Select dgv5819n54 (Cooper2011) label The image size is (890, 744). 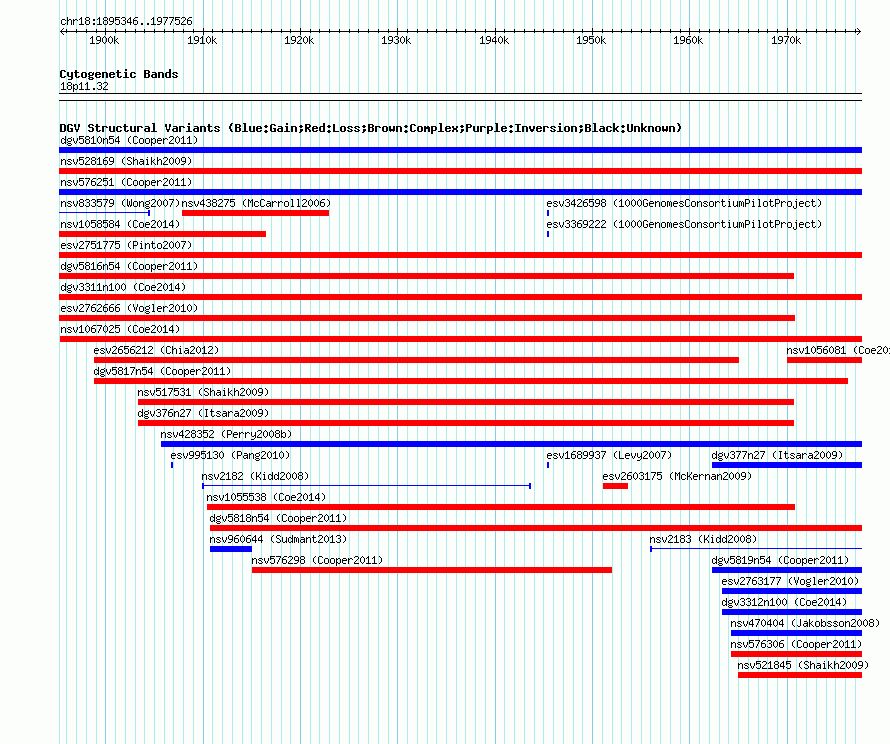tap(780, 560)
